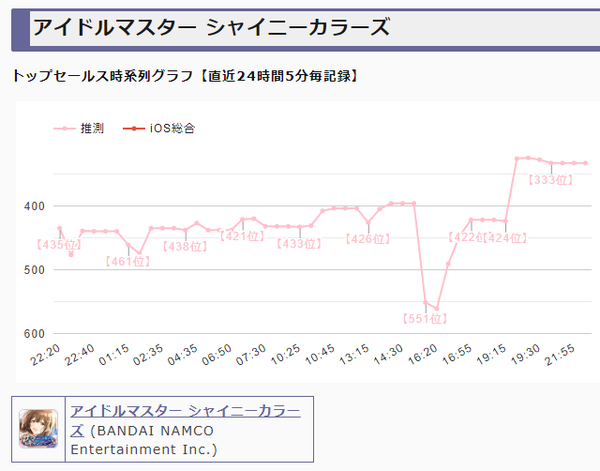Click the 02:35 x-axis time label
Viewport: 600px width, 471px height.
[x=148, y=355]
